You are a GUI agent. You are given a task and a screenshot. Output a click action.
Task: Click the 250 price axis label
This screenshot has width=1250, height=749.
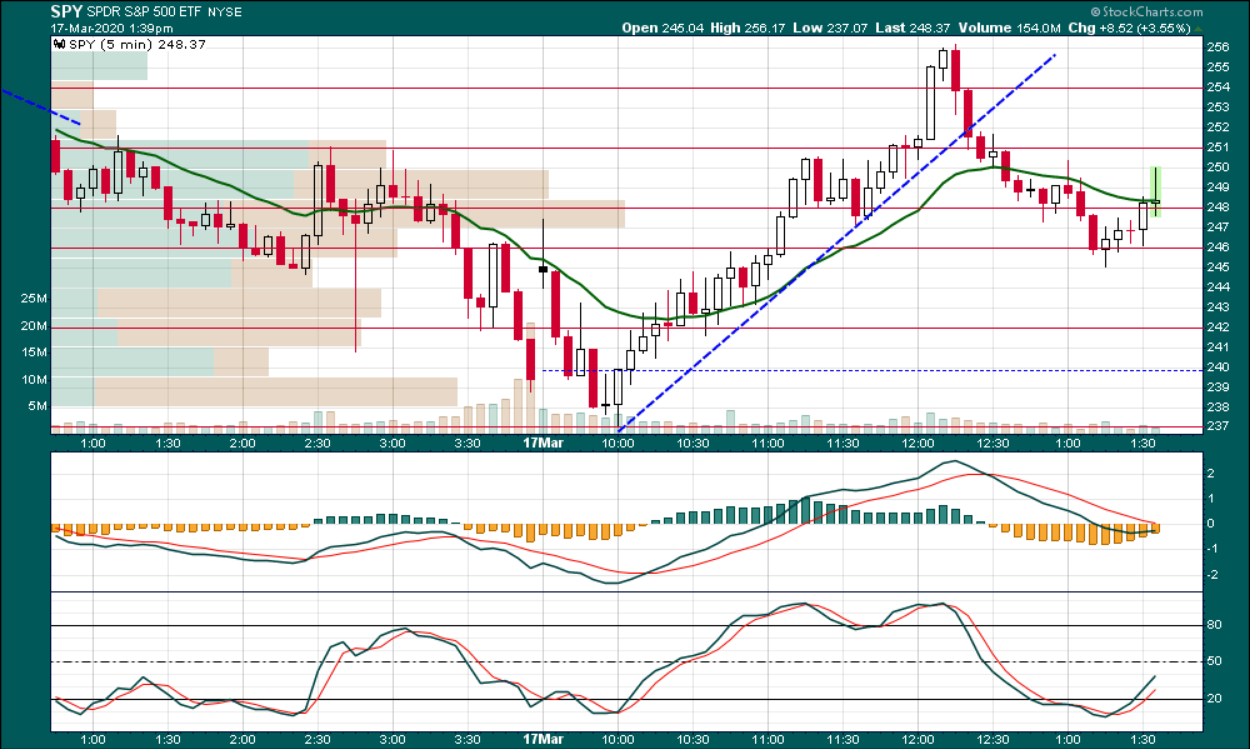[1219, 167]
